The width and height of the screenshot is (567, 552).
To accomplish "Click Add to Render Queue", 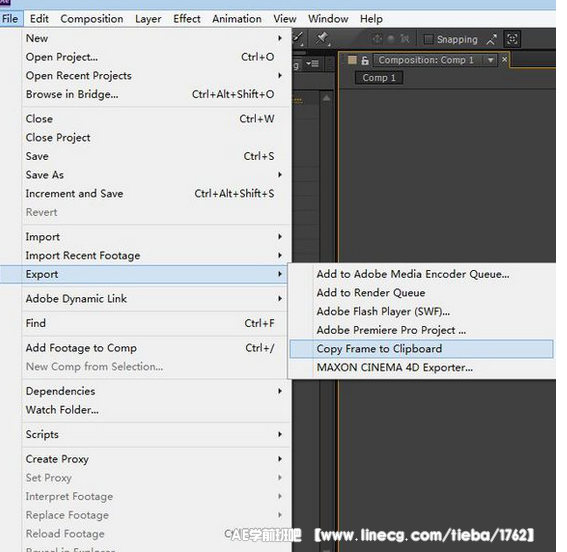I will (x=422, y=293).
